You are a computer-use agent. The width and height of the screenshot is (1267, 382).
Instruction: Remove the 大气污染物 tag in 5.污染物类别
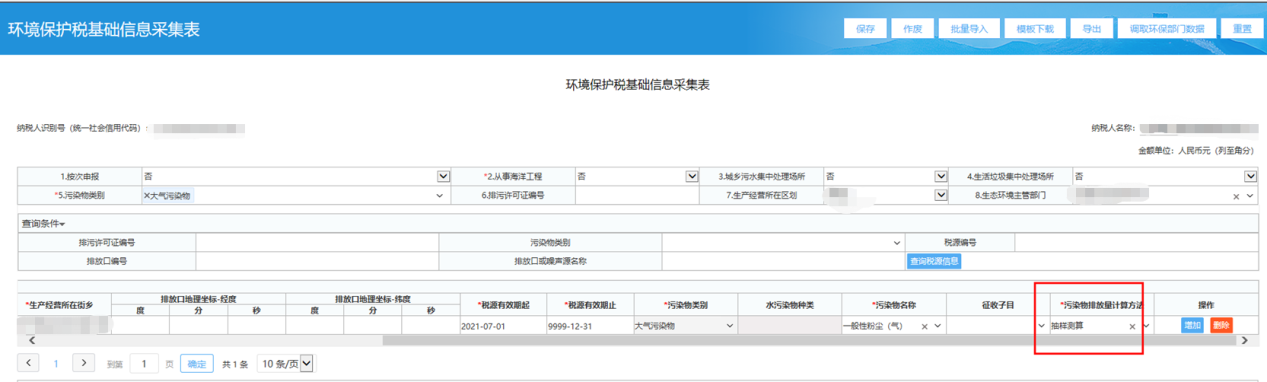click(x=147, y=196)
